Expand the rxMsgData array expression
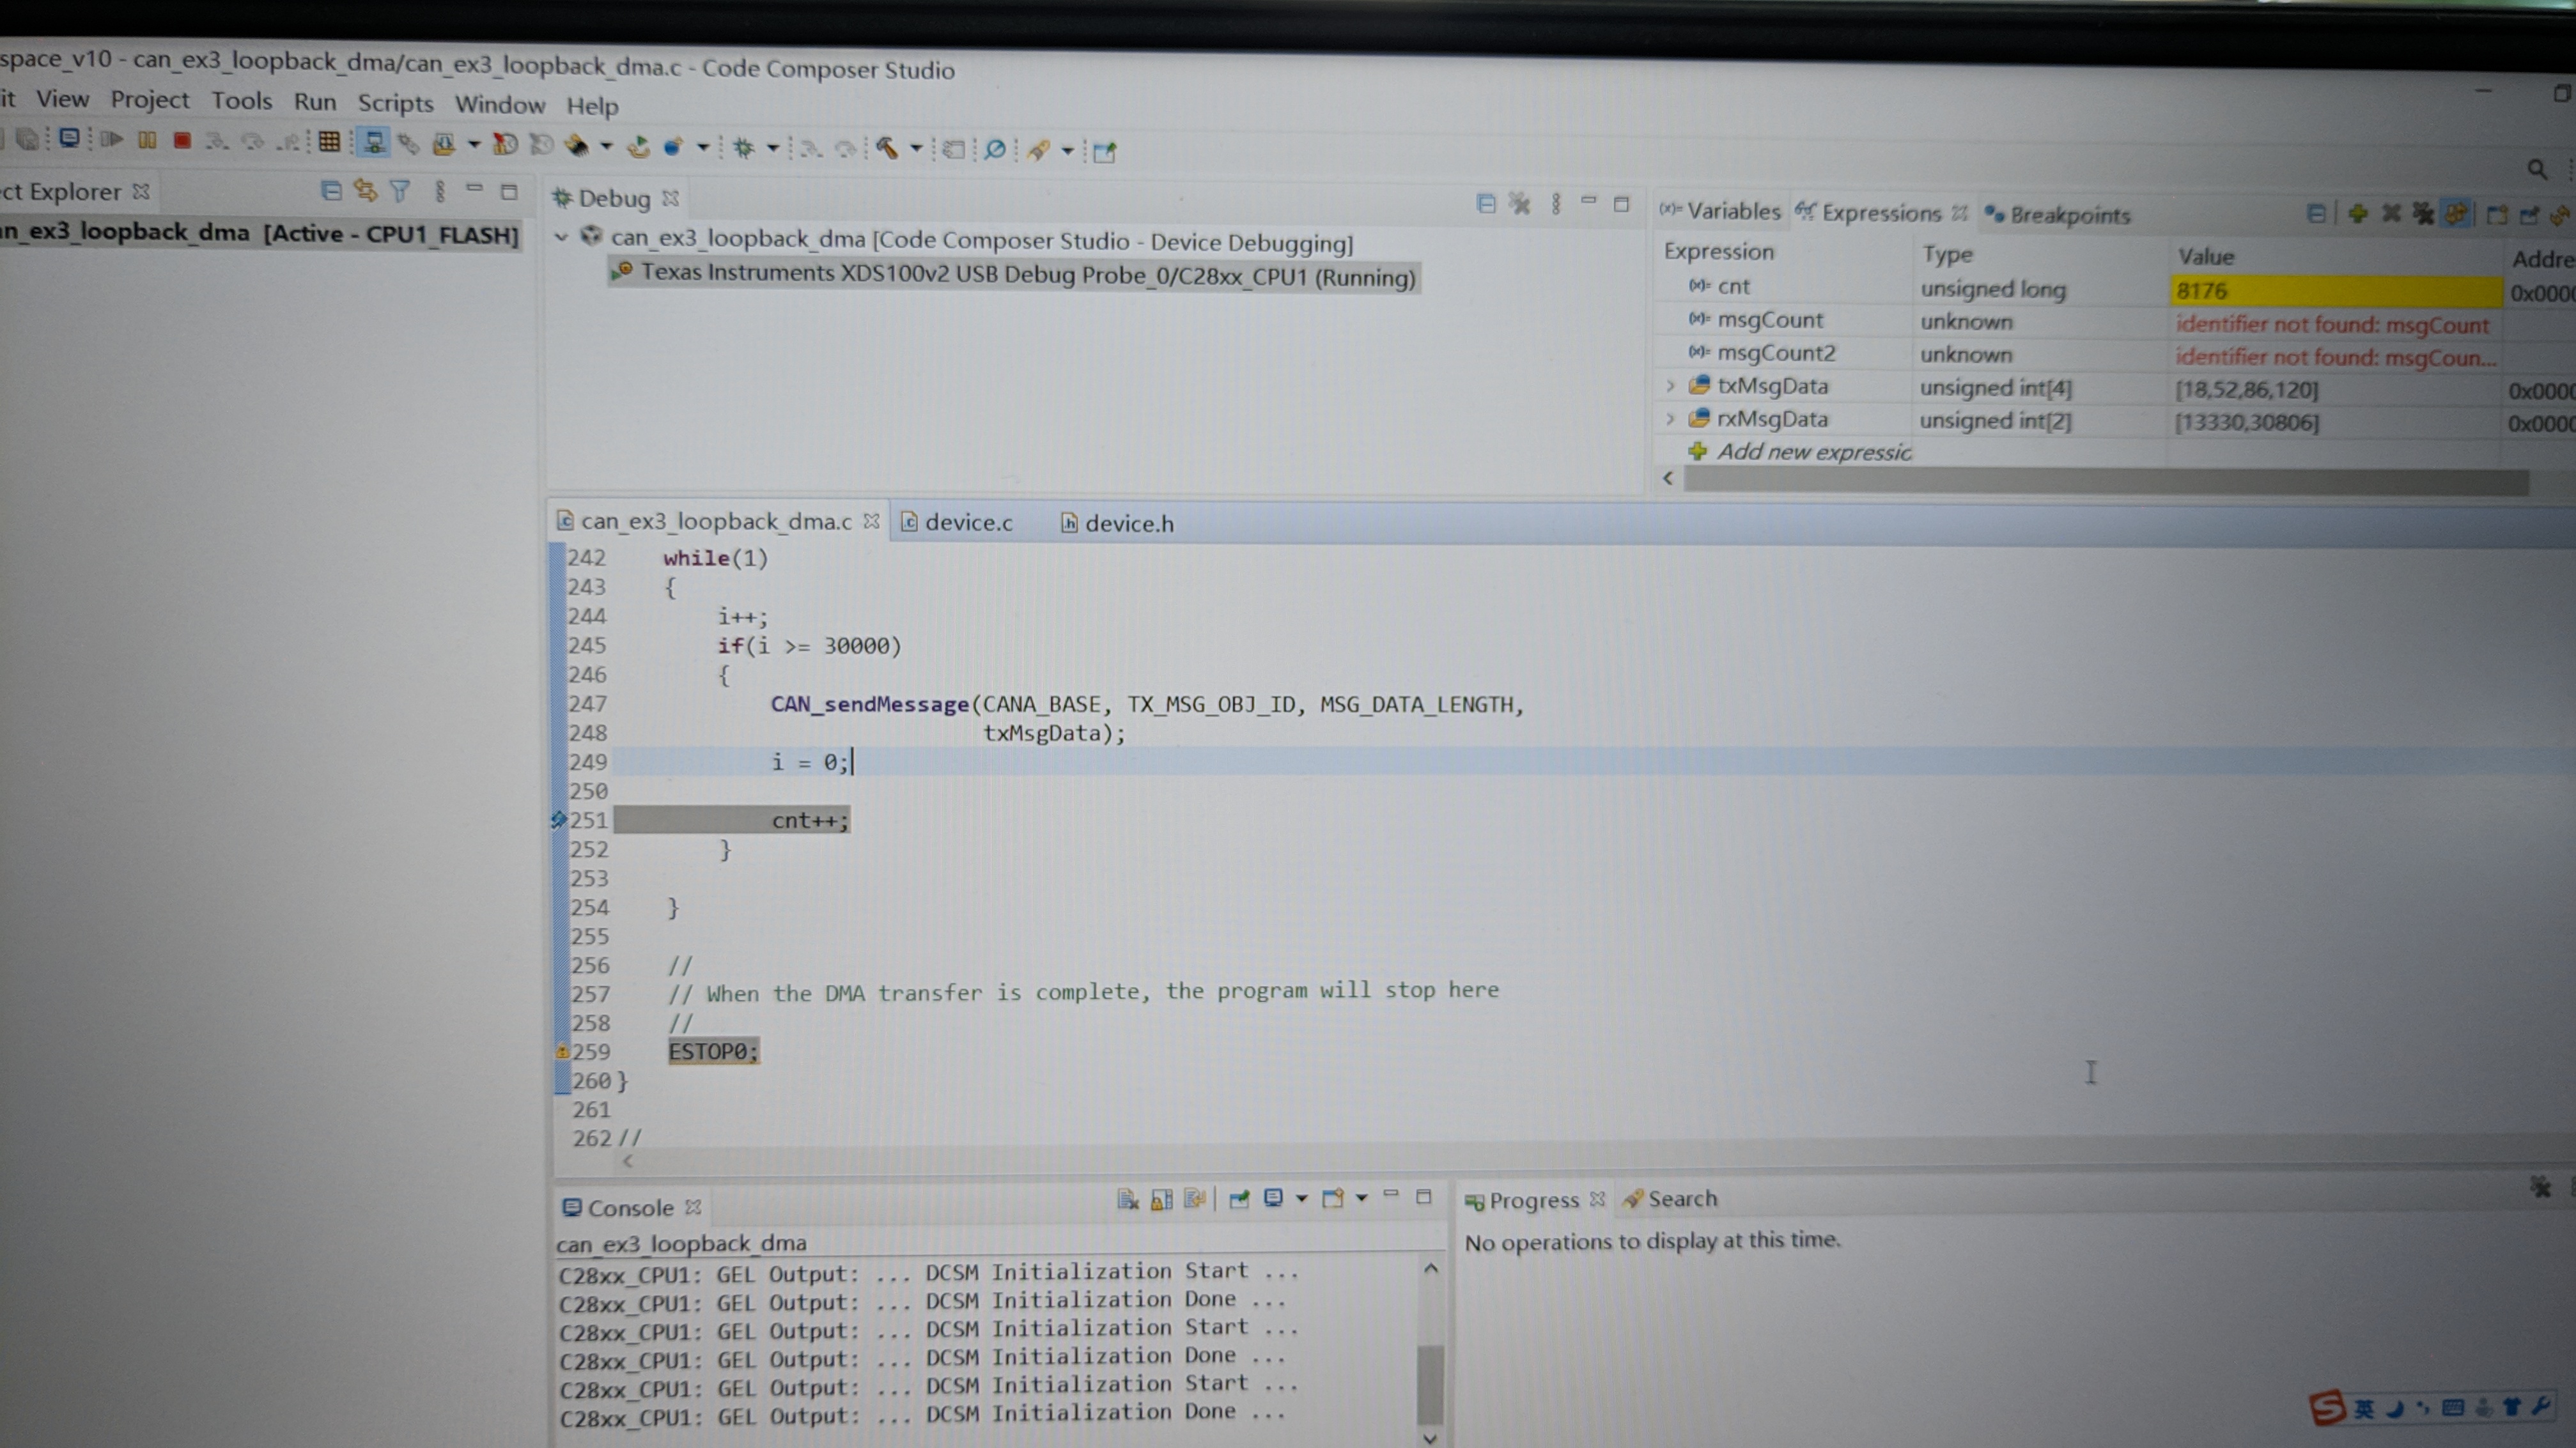 (x=1670, y=419)
